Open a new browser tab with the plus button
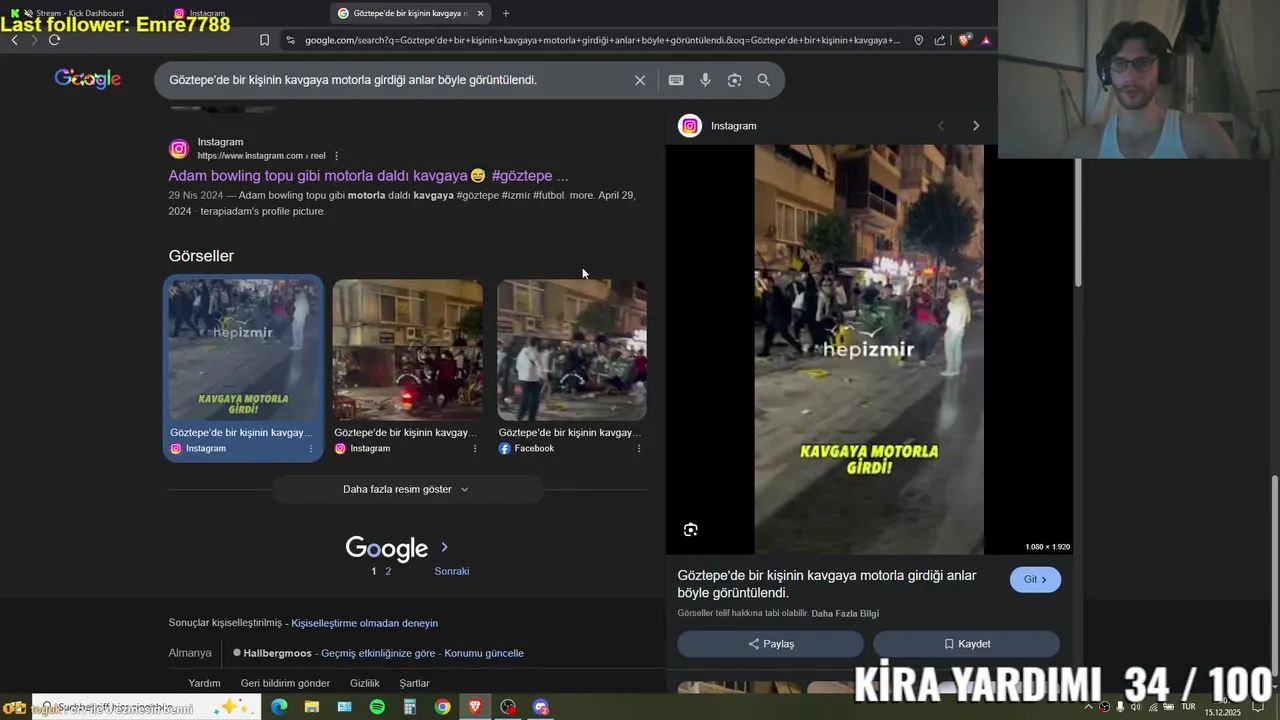1280x720 pixels. [505, 13]
